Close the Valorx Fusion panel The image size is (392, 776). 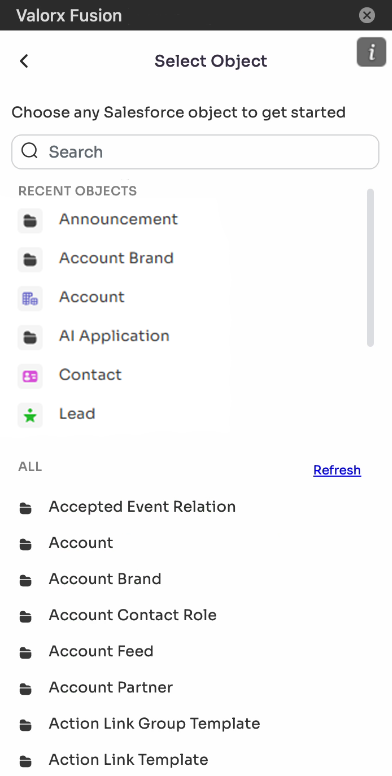click(367, 15)
